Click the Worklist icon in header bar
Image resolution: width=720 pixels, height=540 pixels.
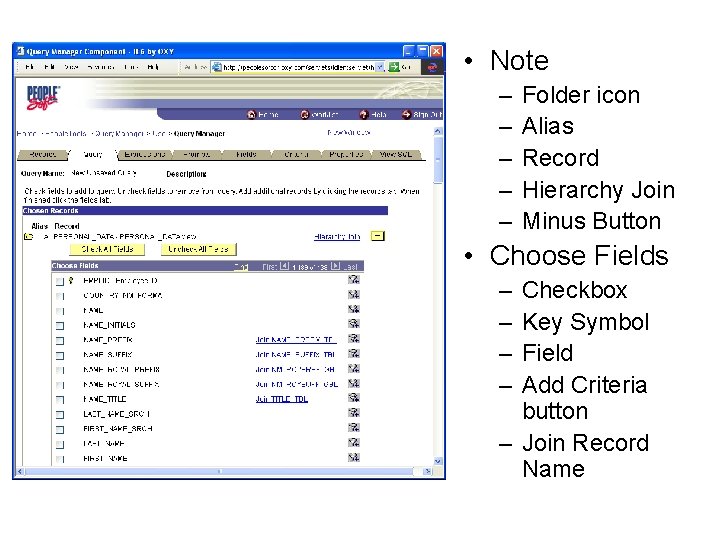click(x=304, y=114)
